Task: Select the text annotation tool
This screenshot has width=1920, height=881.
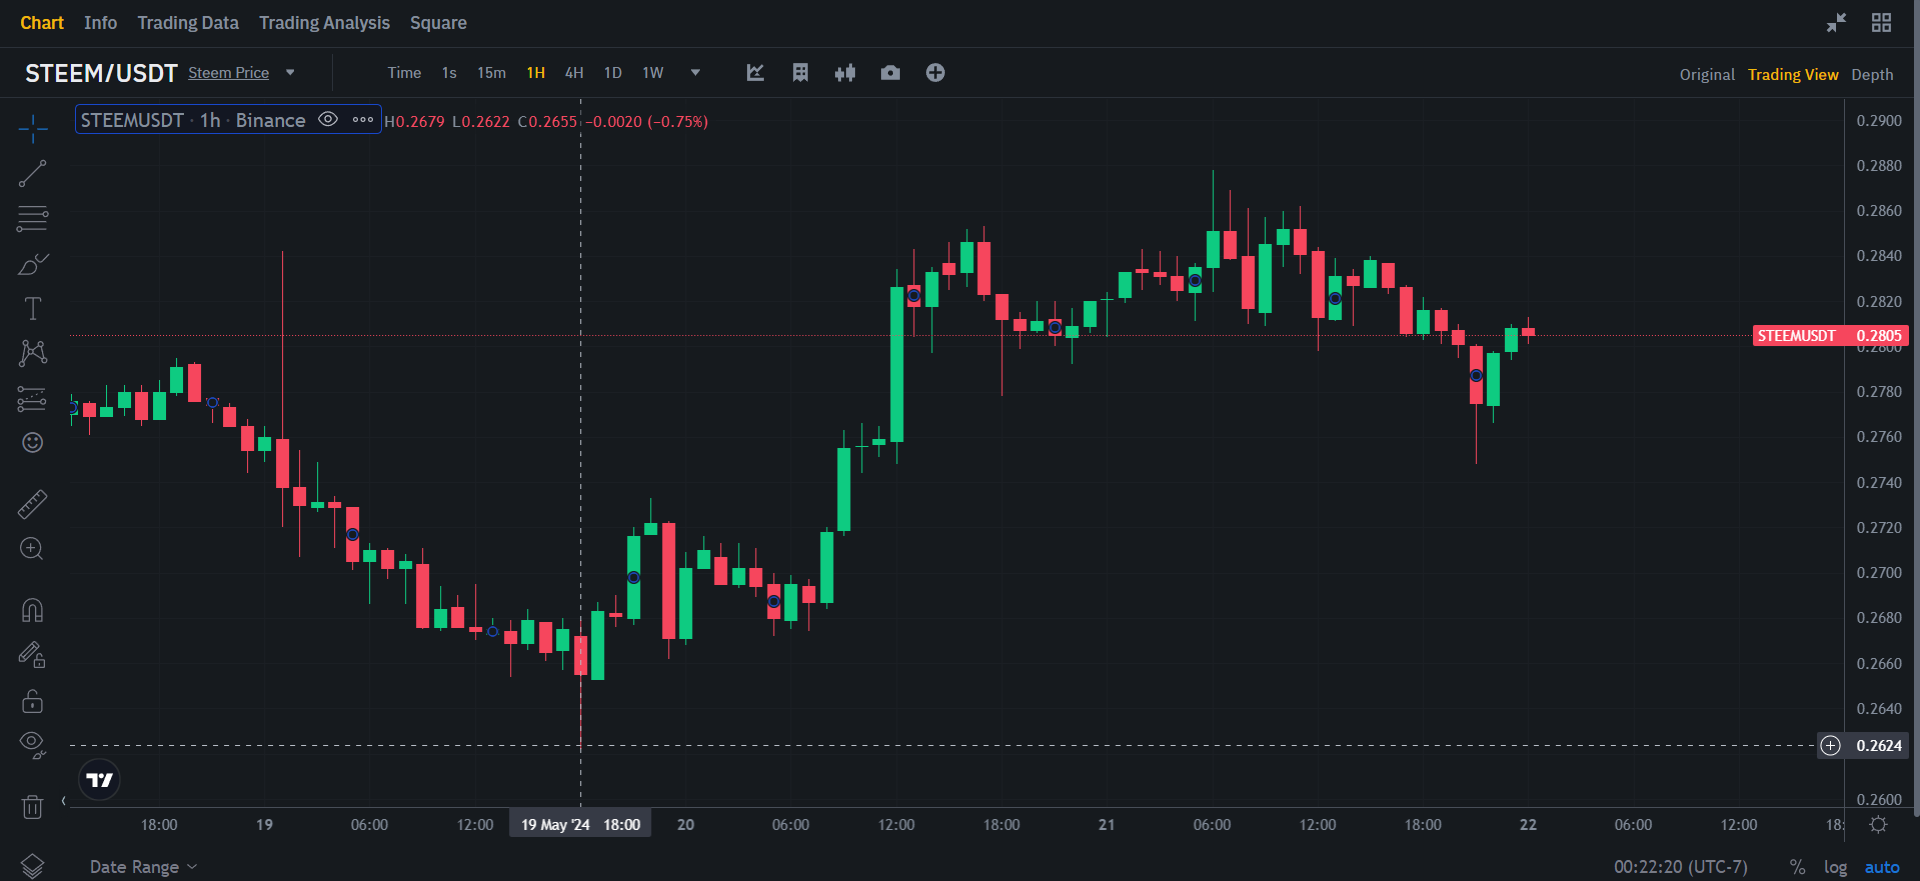Action: (32, 308)
